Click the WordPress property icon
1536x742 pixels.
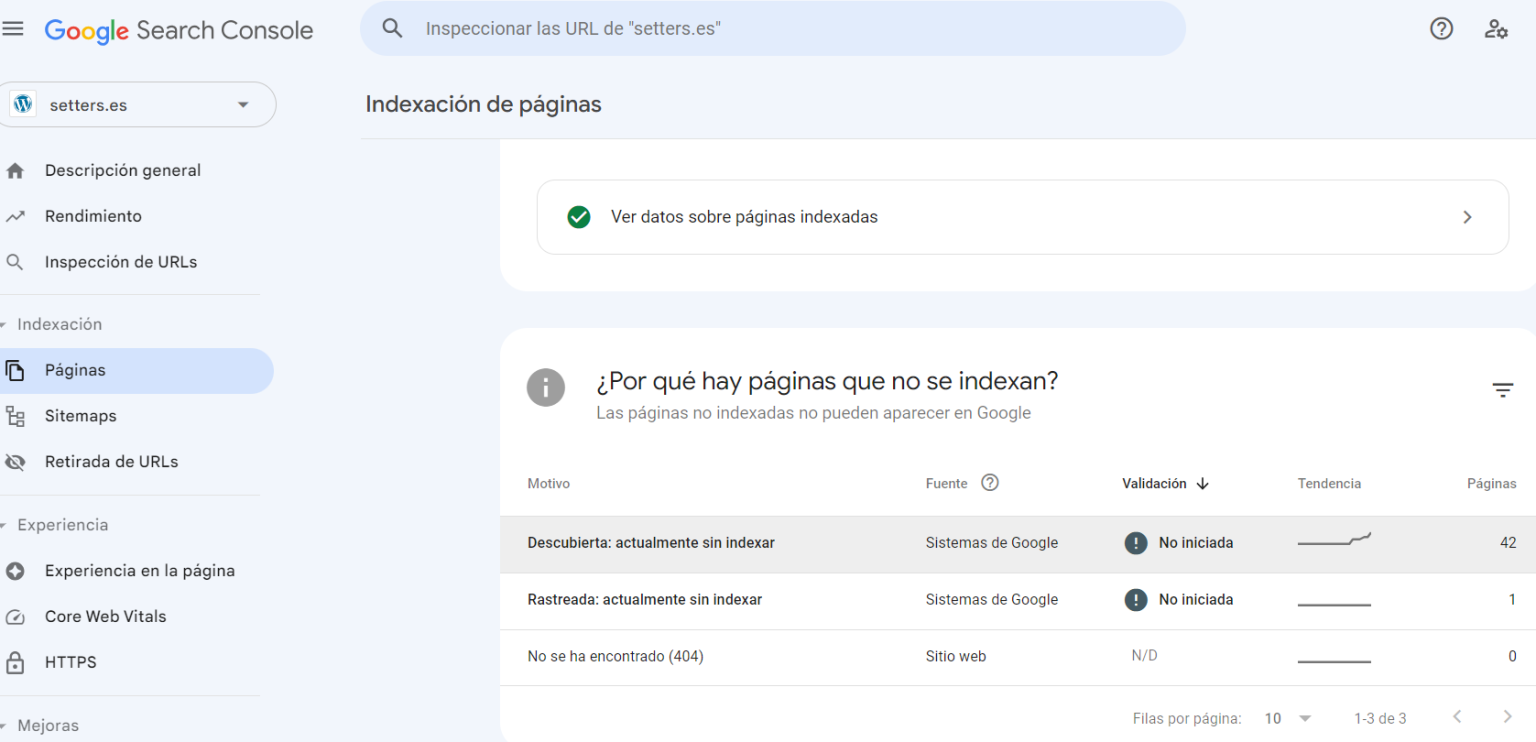tap(23, 104)
